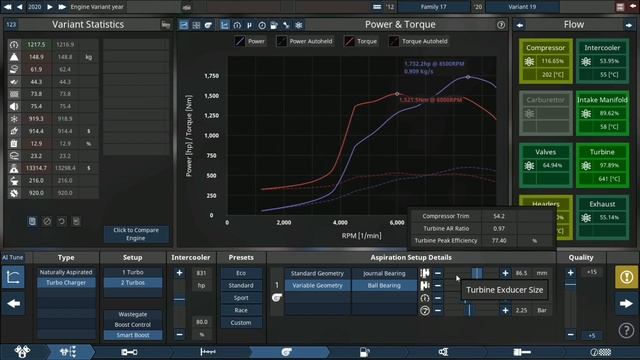
Task: Open the Variant 19 tab
Action: click(522, 7)
